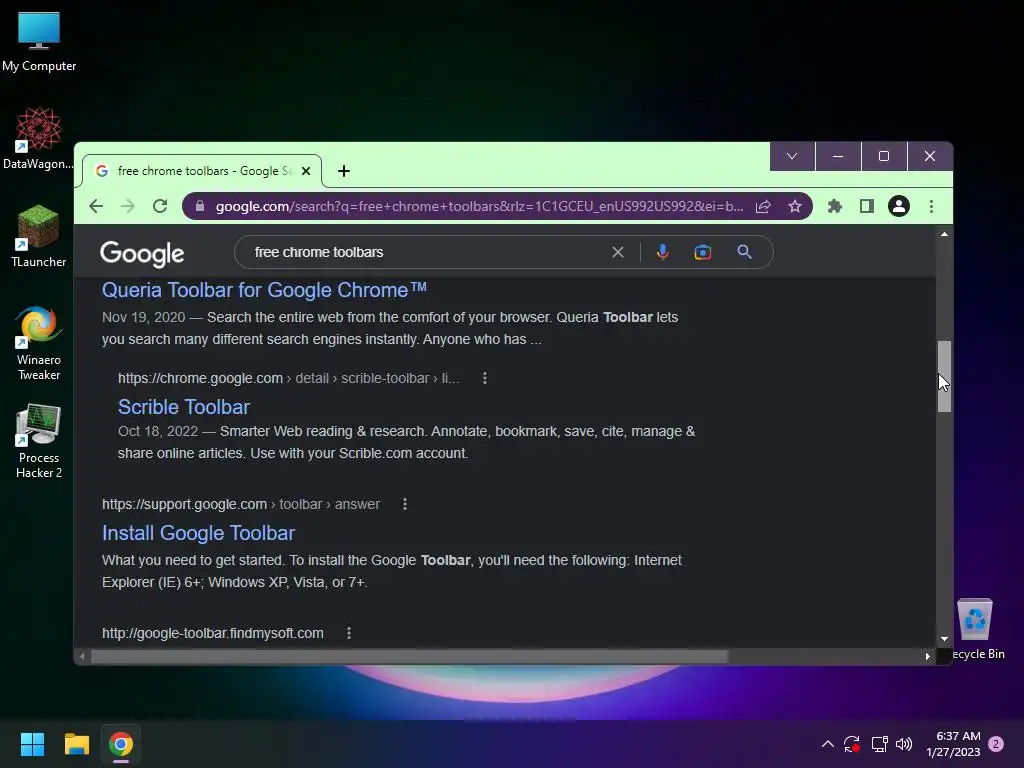Open options for findmysoft.com result
The width and height of the screenshot is (1024, 768).
tap(349, 633)
